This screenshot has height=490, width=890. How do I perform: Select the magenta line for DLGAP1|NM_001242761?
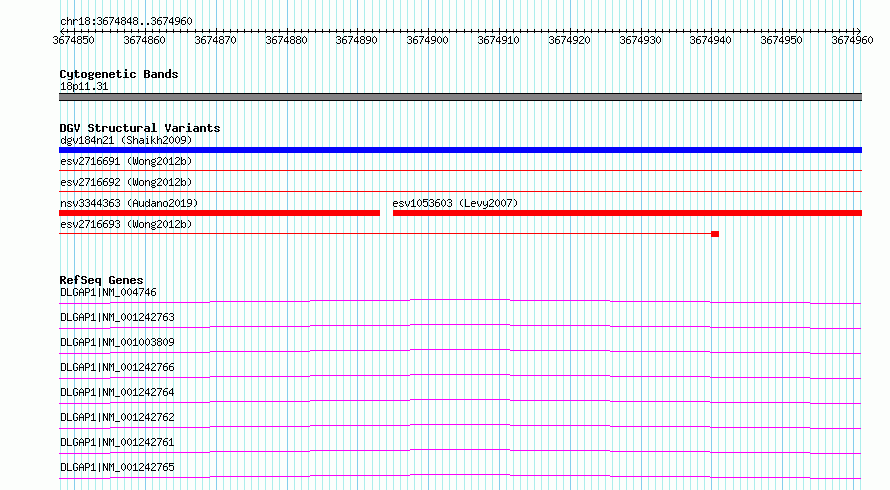[x=460, y=451]
